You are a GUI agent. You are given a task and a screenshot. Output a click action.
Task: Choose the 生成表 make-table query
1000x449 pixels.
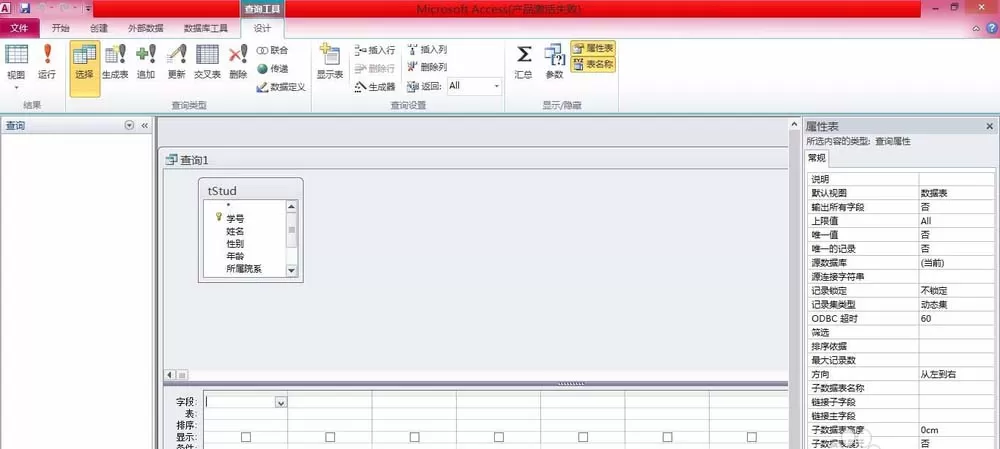point(115,62)
